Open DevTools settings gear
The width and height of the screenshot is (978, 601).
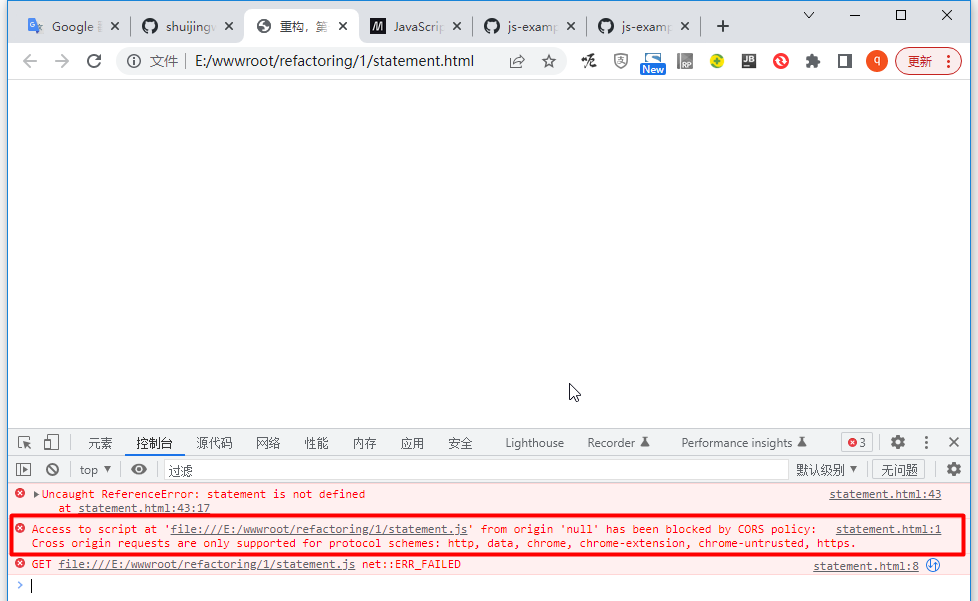(898, 443)
